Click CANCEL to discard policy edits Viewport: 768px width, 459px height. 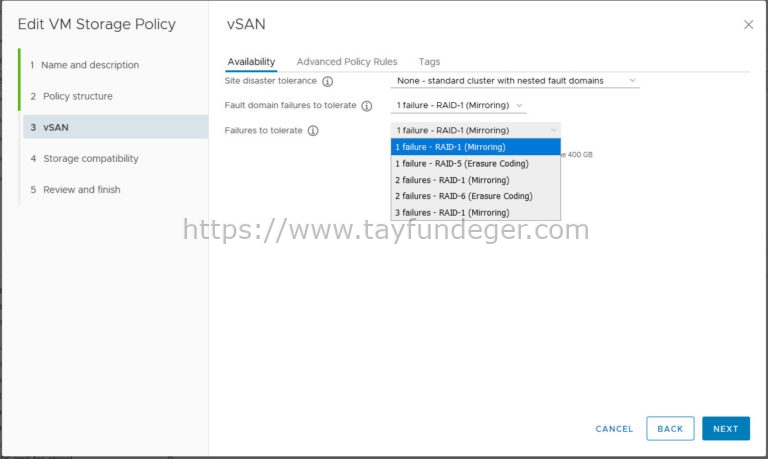[x=614, y=429]
